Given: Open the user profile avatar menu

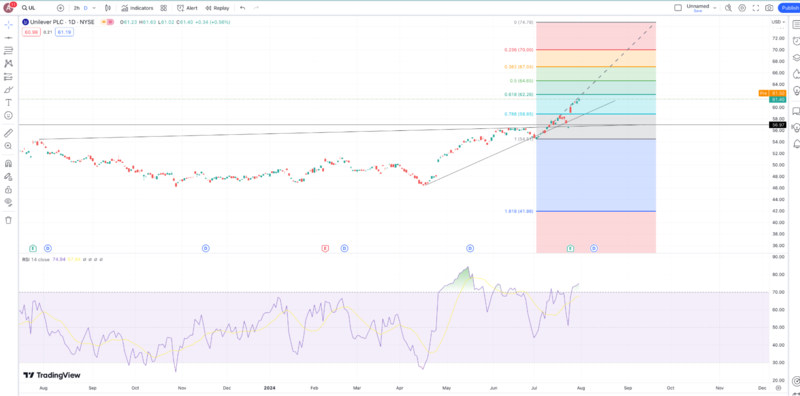Looking at the screenshot, I should tap(10, 8).
